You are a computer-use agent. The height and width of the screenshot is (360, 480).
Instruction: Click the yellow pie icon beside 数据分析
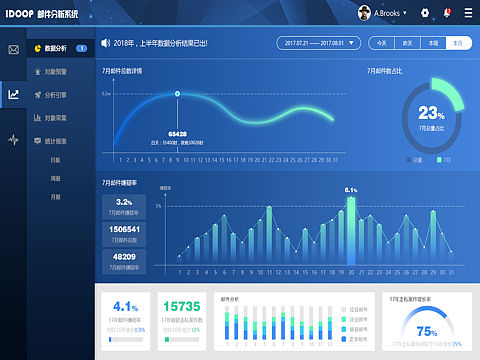tap(38, 48)
